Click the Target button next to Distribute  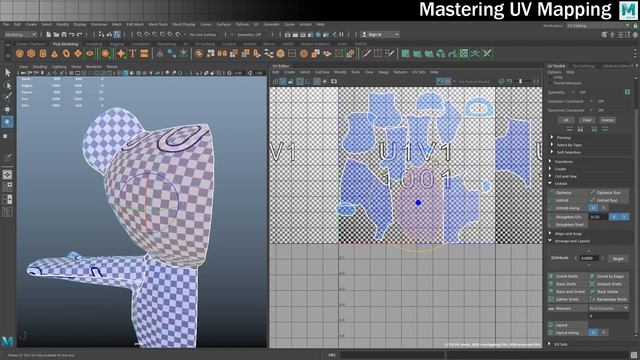(618, 258)
